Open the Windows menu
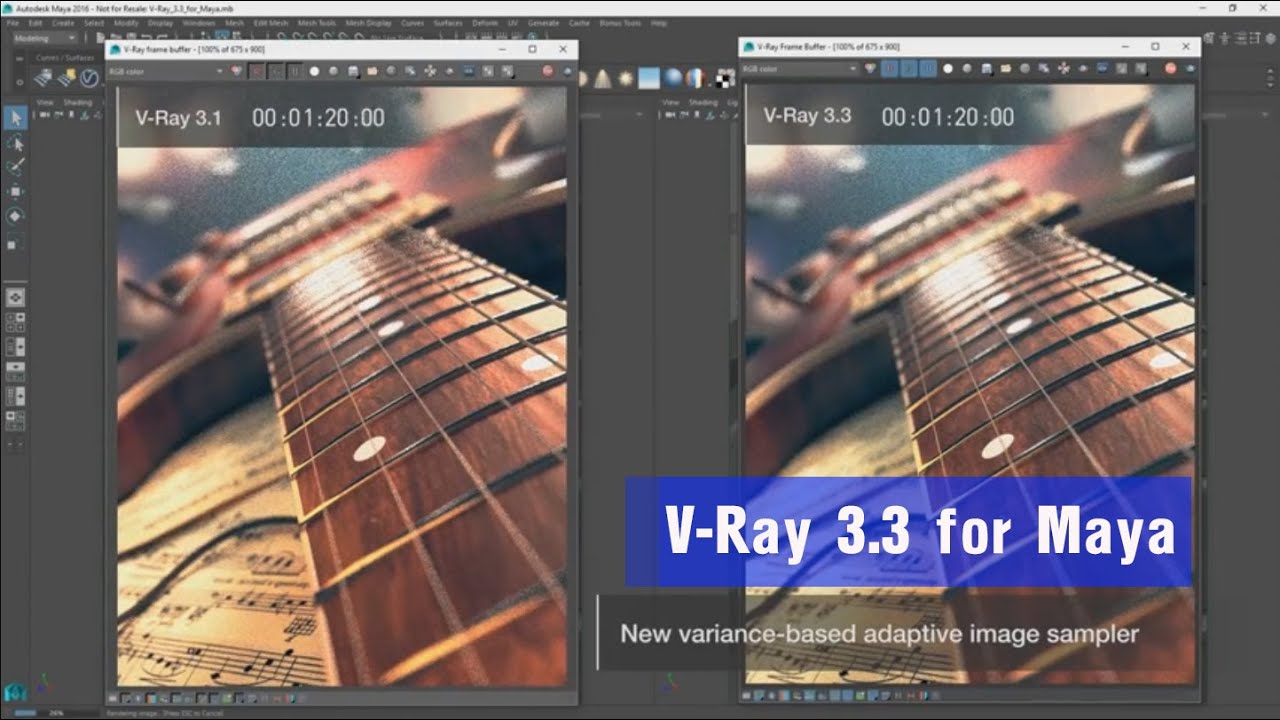1280x720 pixels. 198,22
